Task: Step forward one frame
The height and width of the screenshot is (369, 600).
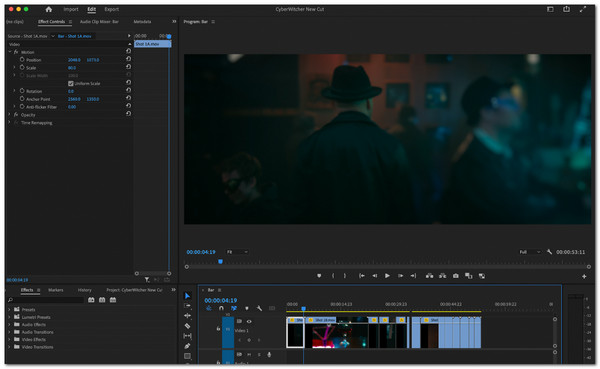Action: coord(400,276)
